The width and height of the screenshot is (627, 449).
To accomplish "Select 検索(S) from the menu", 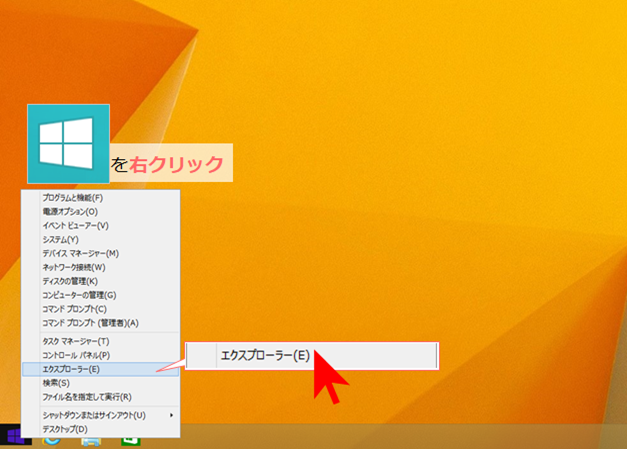I will pyautogui.click(x=100, y=383).
